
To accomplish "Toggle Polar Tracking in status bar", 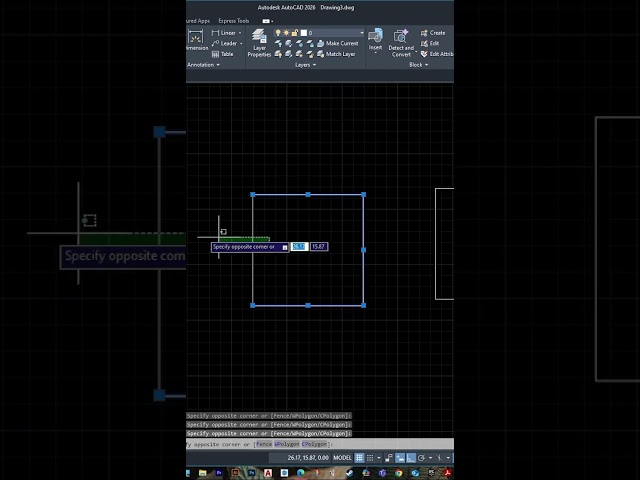I will (x=422, y=458).
